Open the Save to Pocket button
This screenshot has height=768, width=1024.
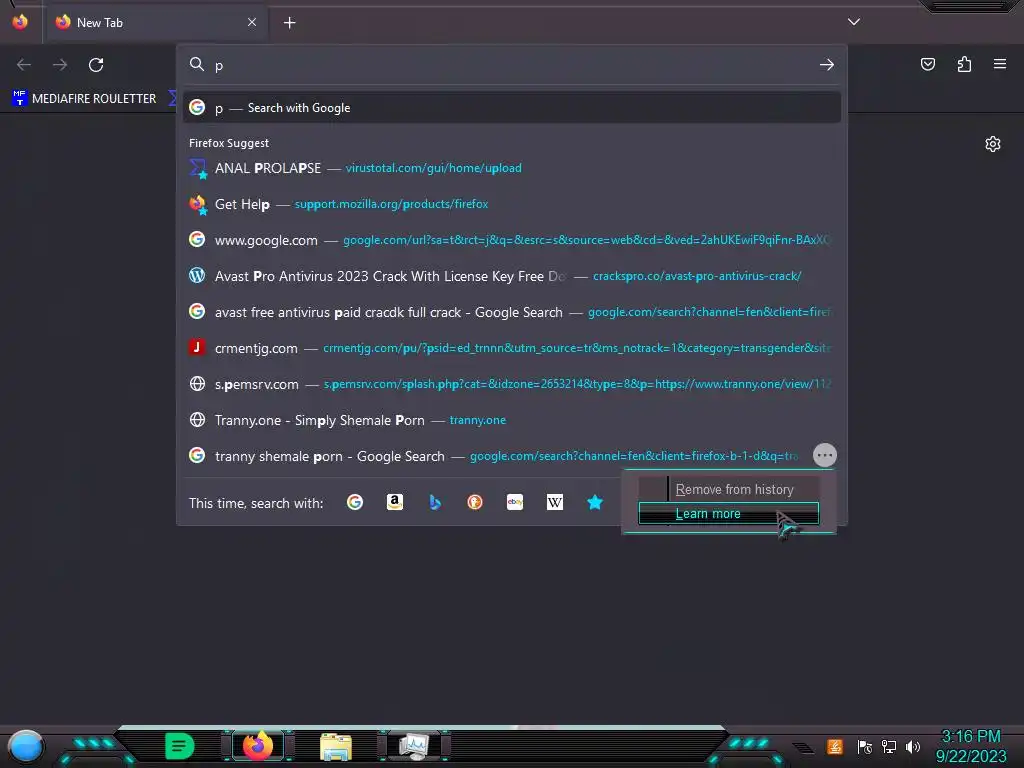point(928,64)
